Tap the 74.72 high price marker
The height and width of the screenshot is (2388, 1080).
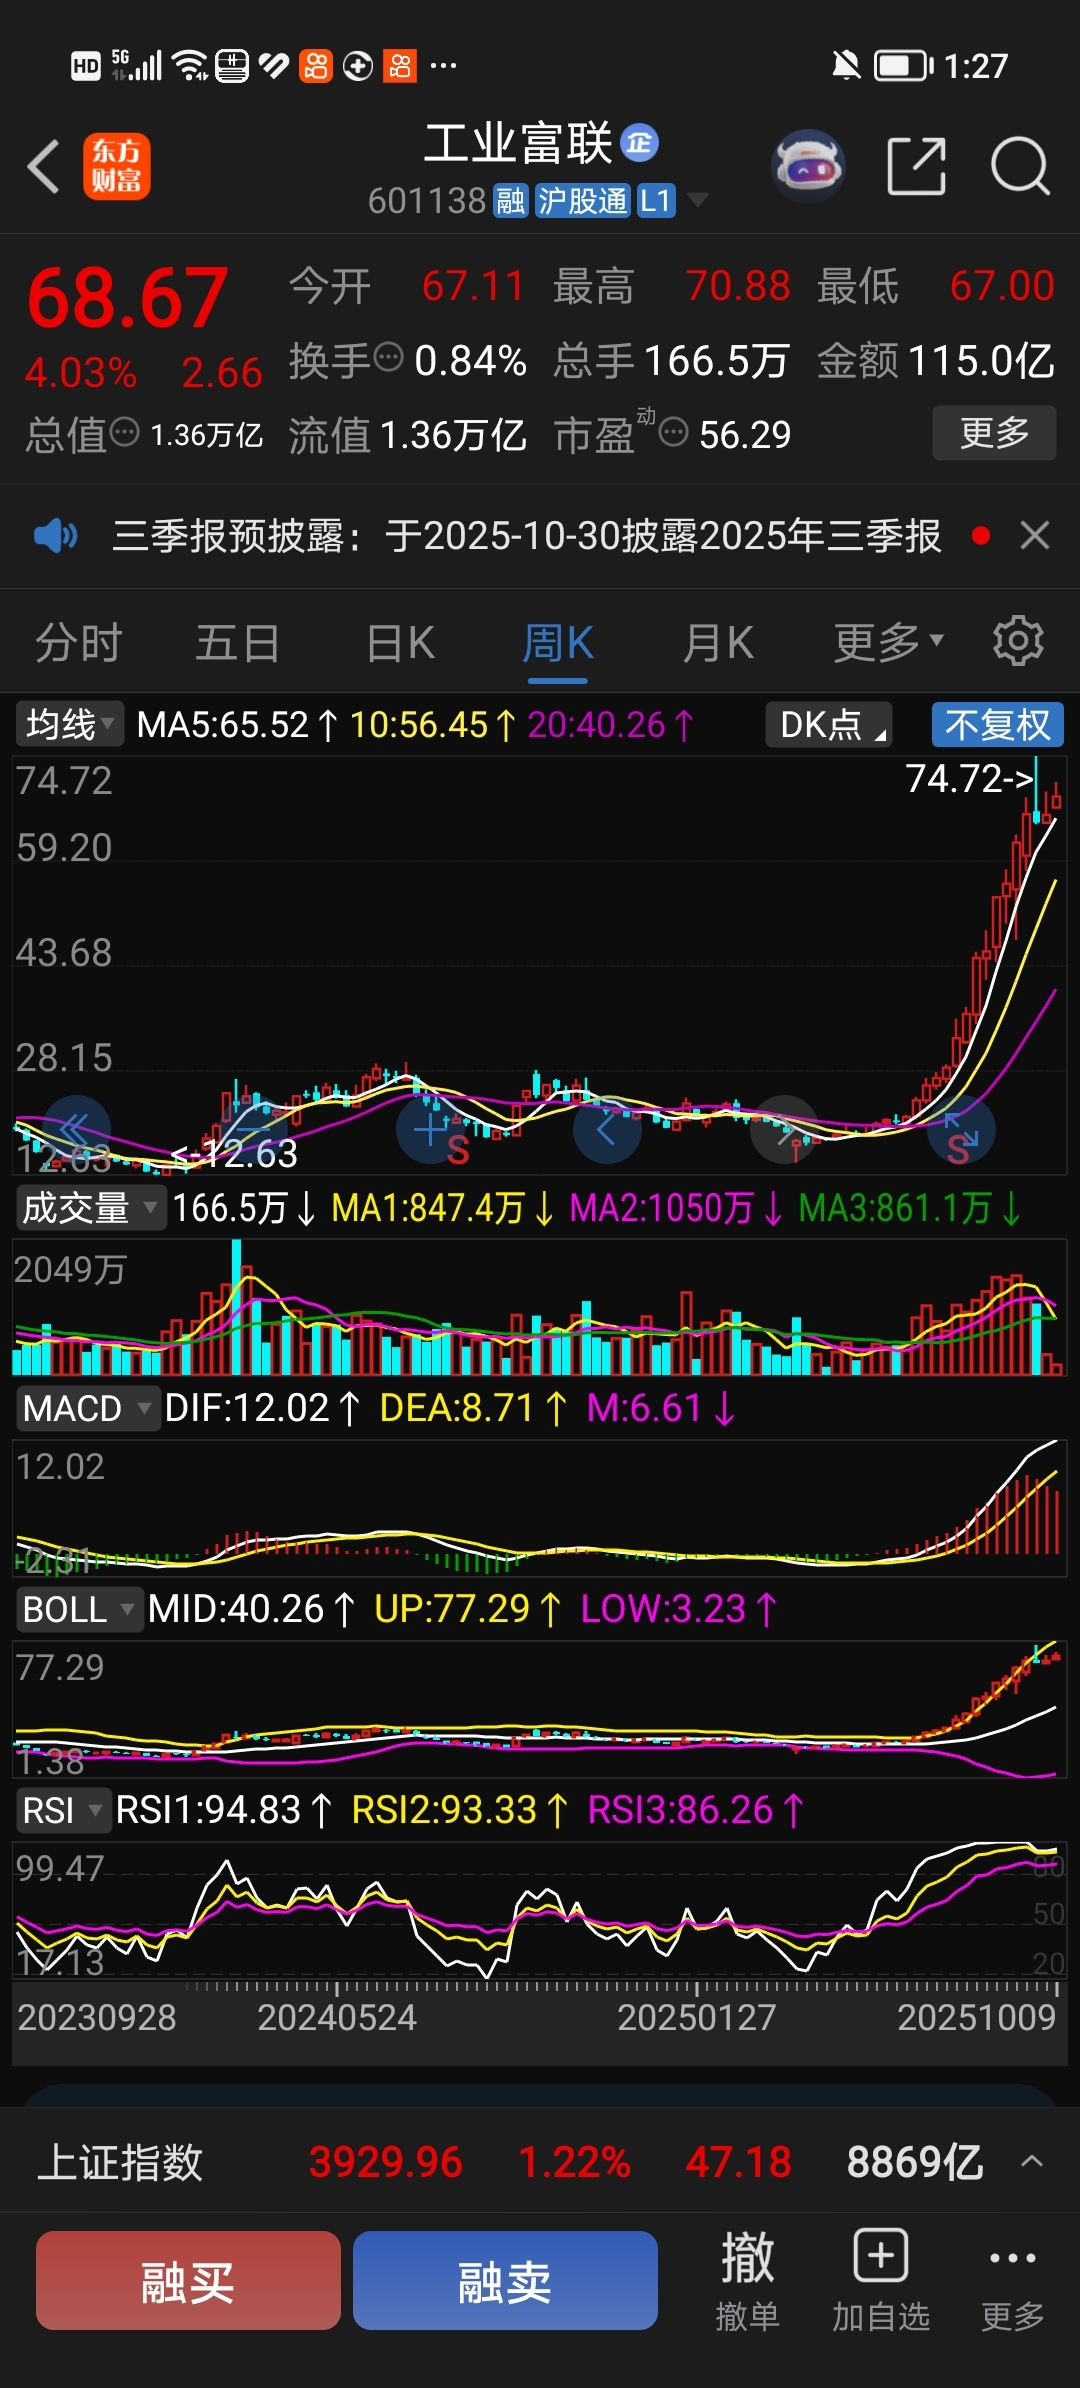click(969, 778)
